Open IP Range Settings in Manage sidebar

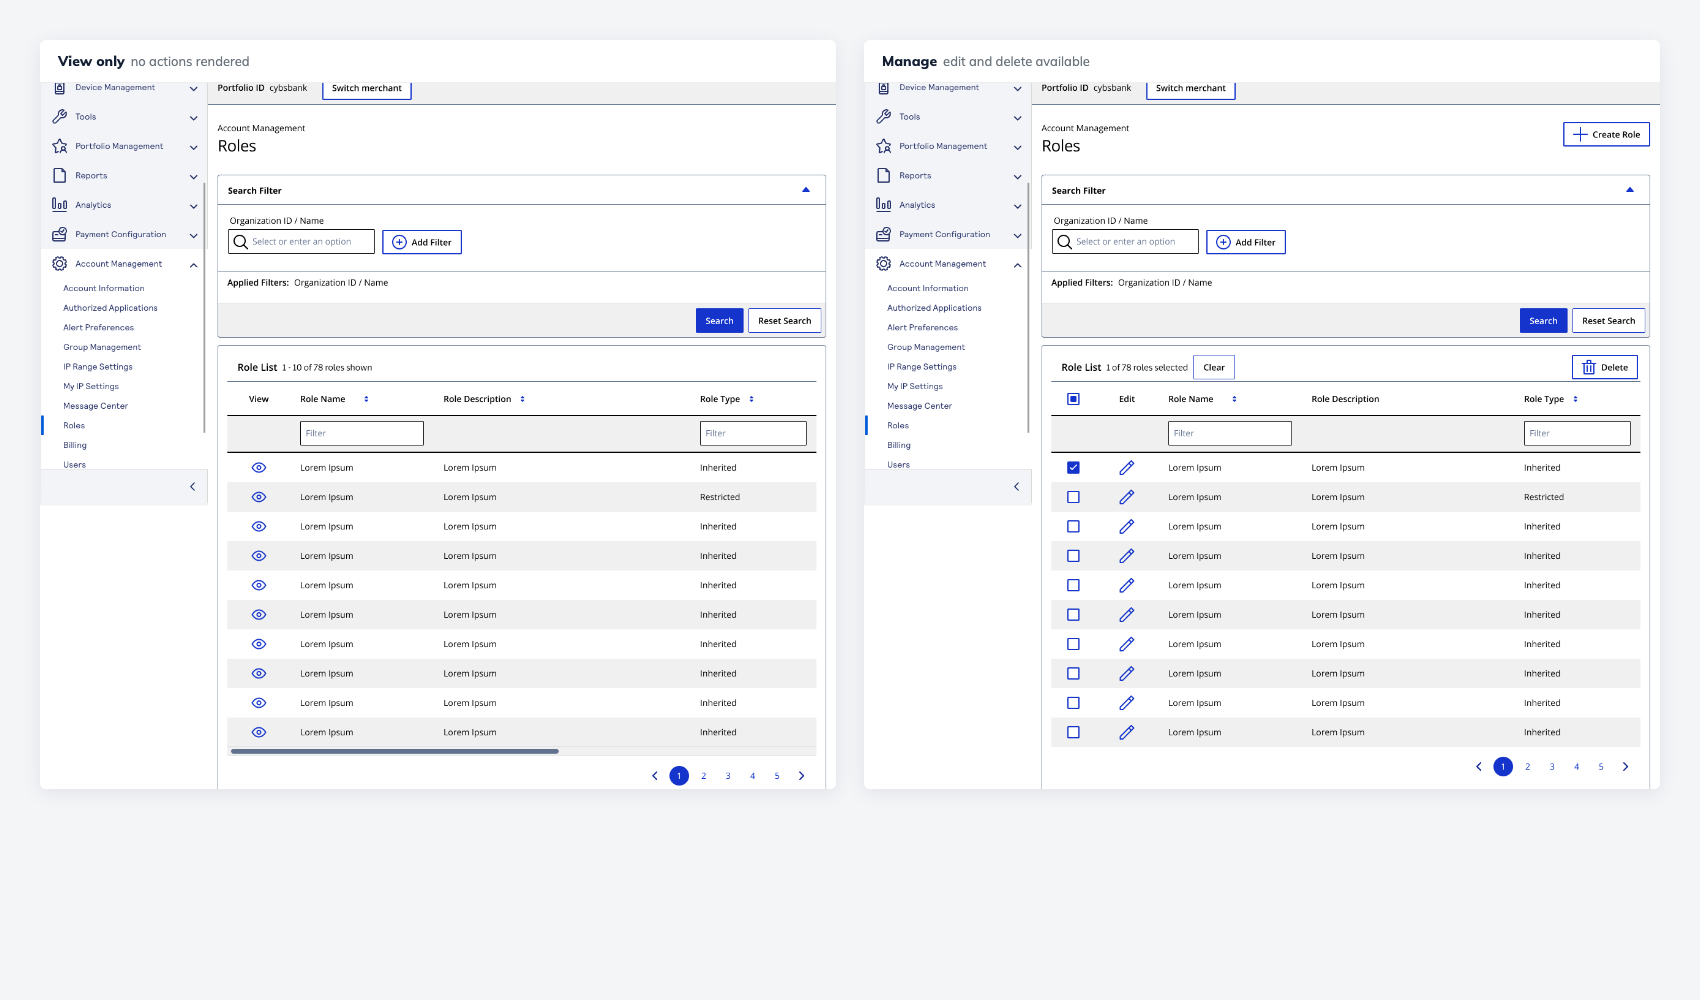pyautogui.click(x=922, y=367)
